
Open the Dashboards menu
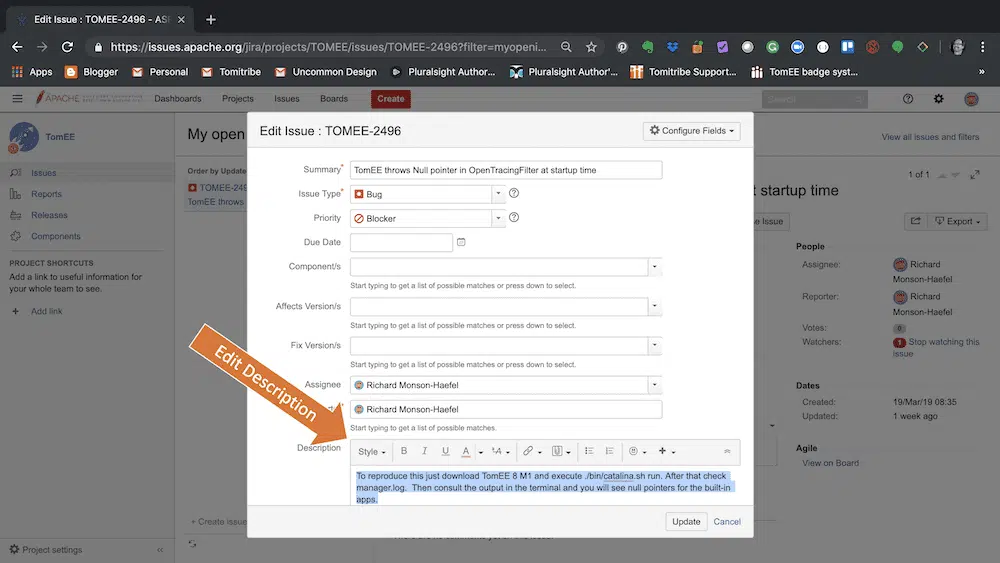point(177,99)
